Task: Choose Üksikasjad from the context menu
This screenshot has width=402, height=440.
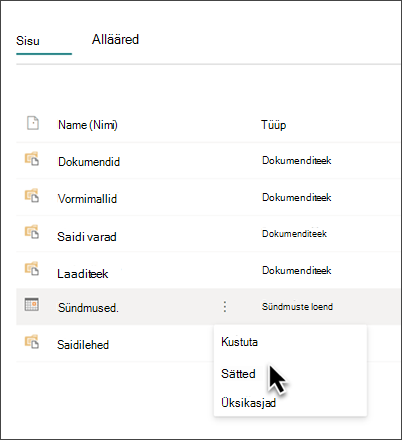Action: 248,403
